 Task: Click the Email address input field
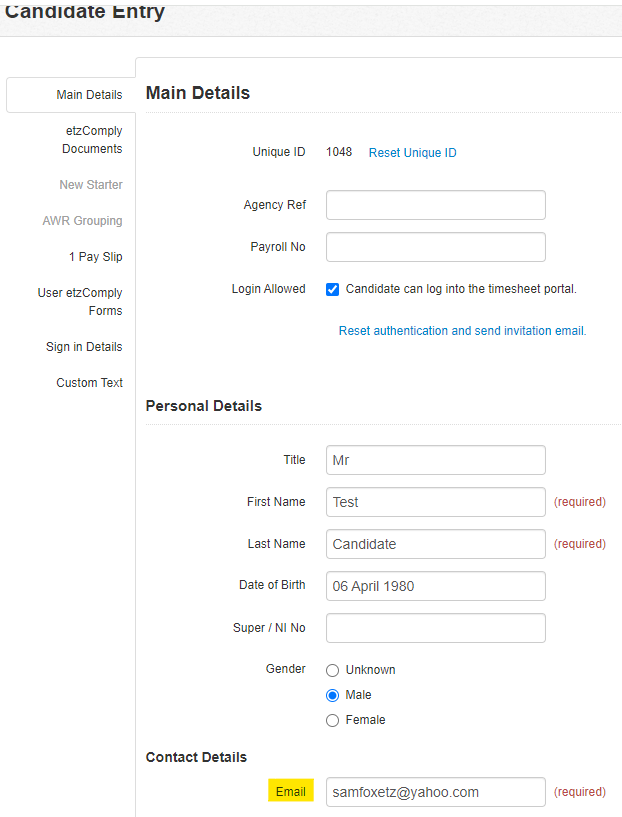[x=436, y=793]
